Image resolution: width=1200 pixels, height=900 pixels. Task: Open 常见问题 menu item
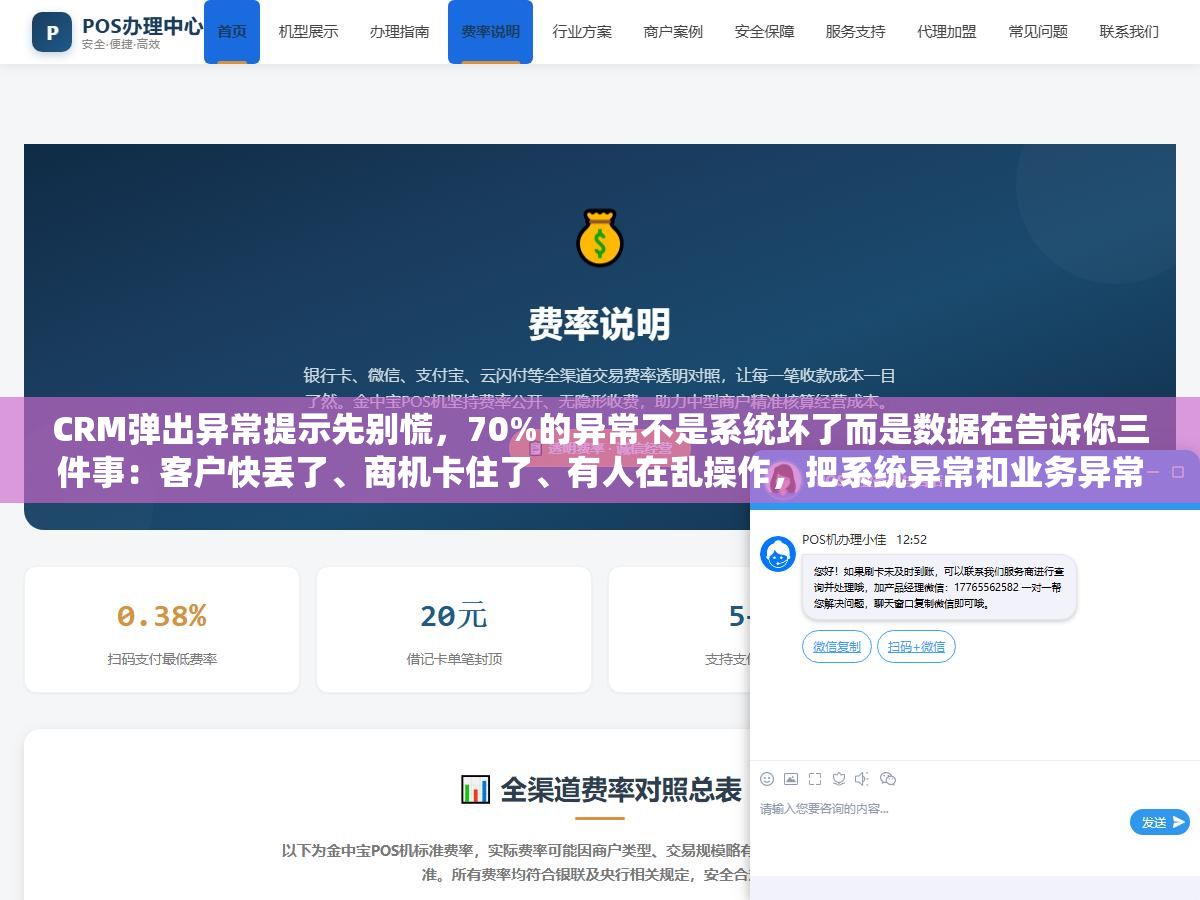click(1038, 32)
